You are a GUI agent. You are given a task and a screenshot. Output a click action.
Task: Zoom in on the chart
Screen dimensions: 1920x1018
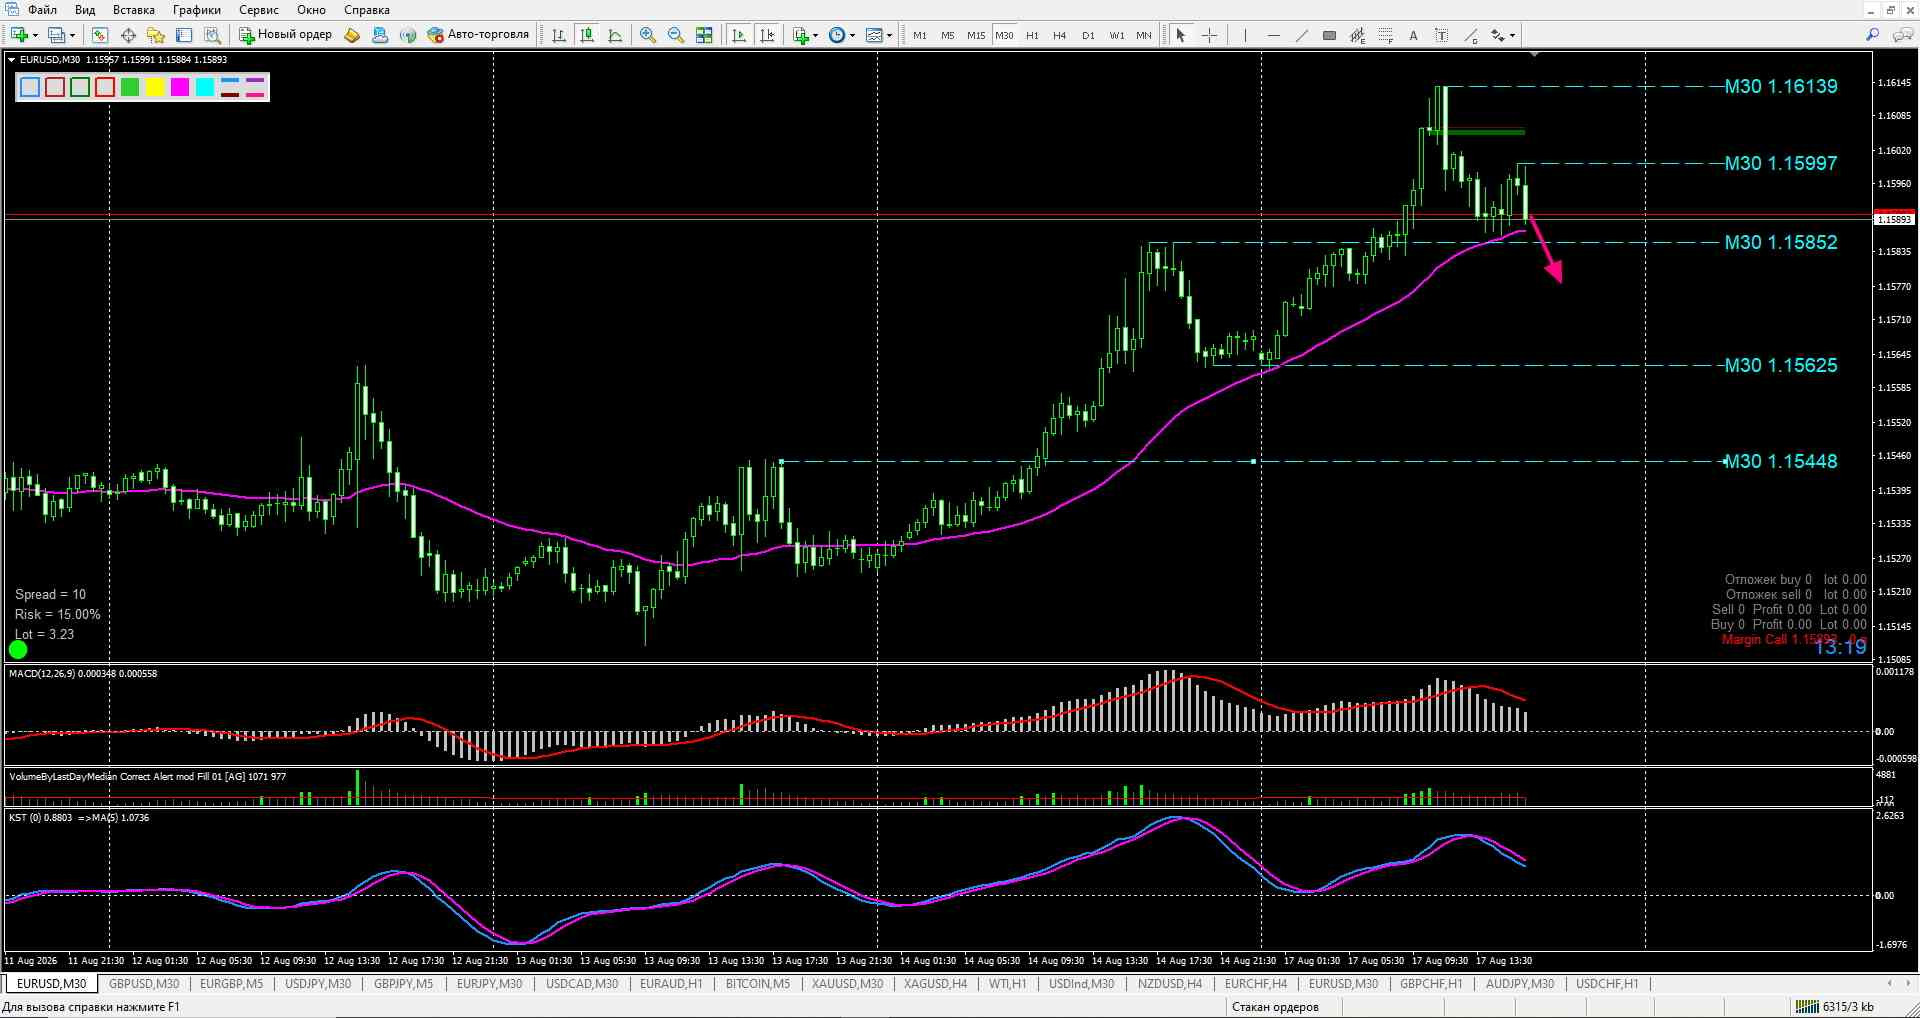[x=648, y=35]
